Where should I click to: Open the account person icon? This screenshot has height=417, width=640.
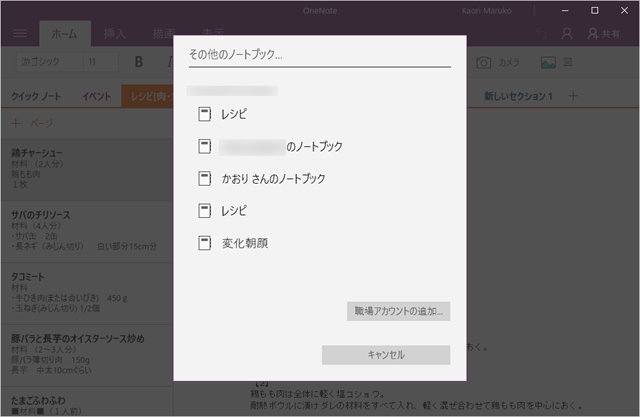tap(567, 34)
